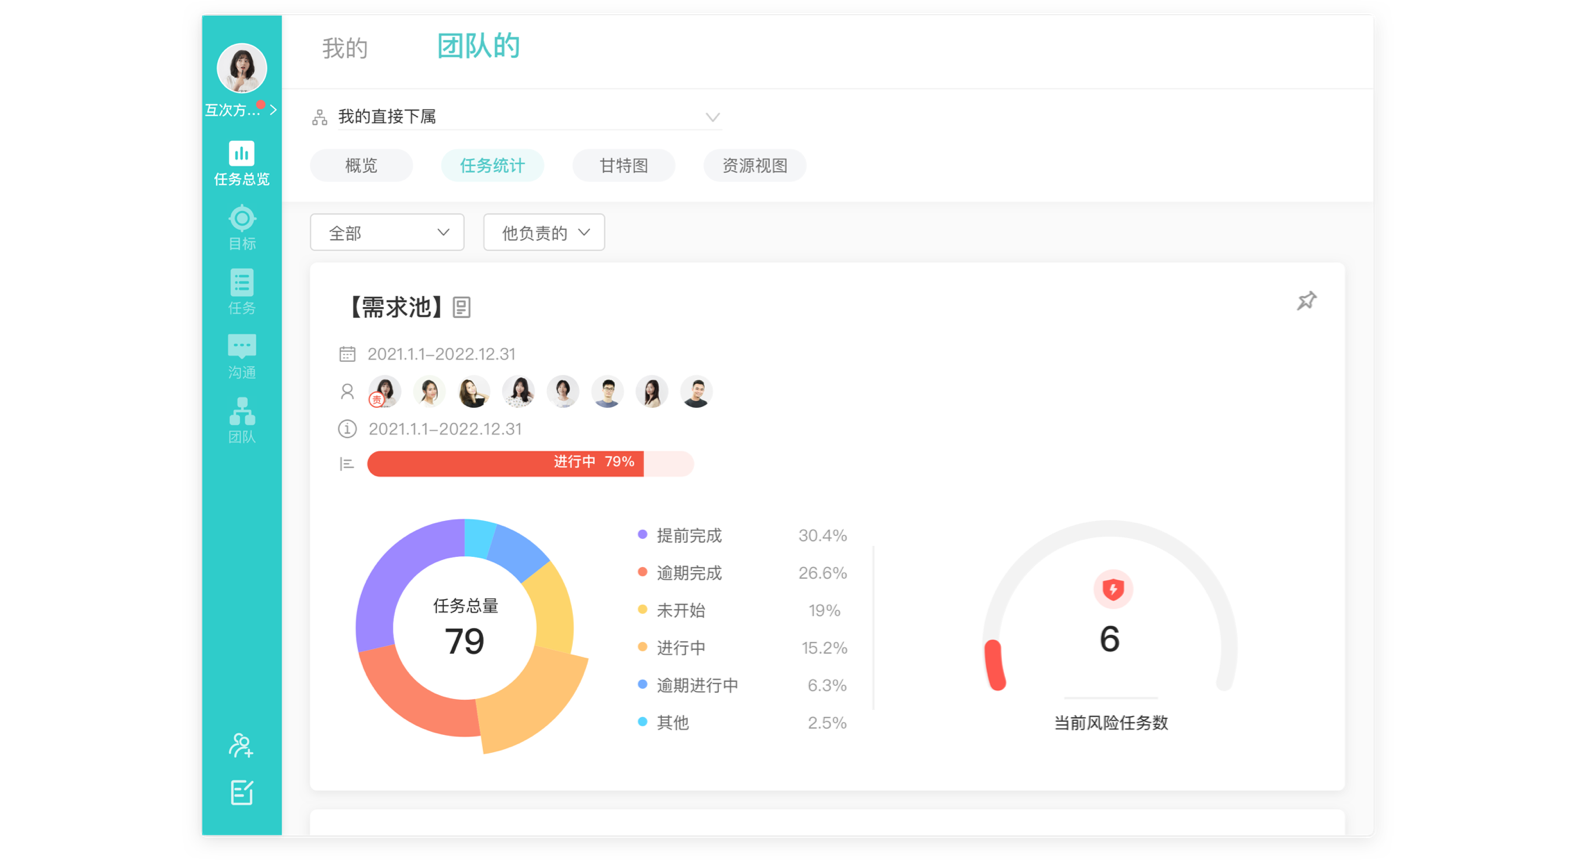Select the 概览 view tab
Image resolution: width=1576 pixels, height=860 pixels.
tap(361, 166)
